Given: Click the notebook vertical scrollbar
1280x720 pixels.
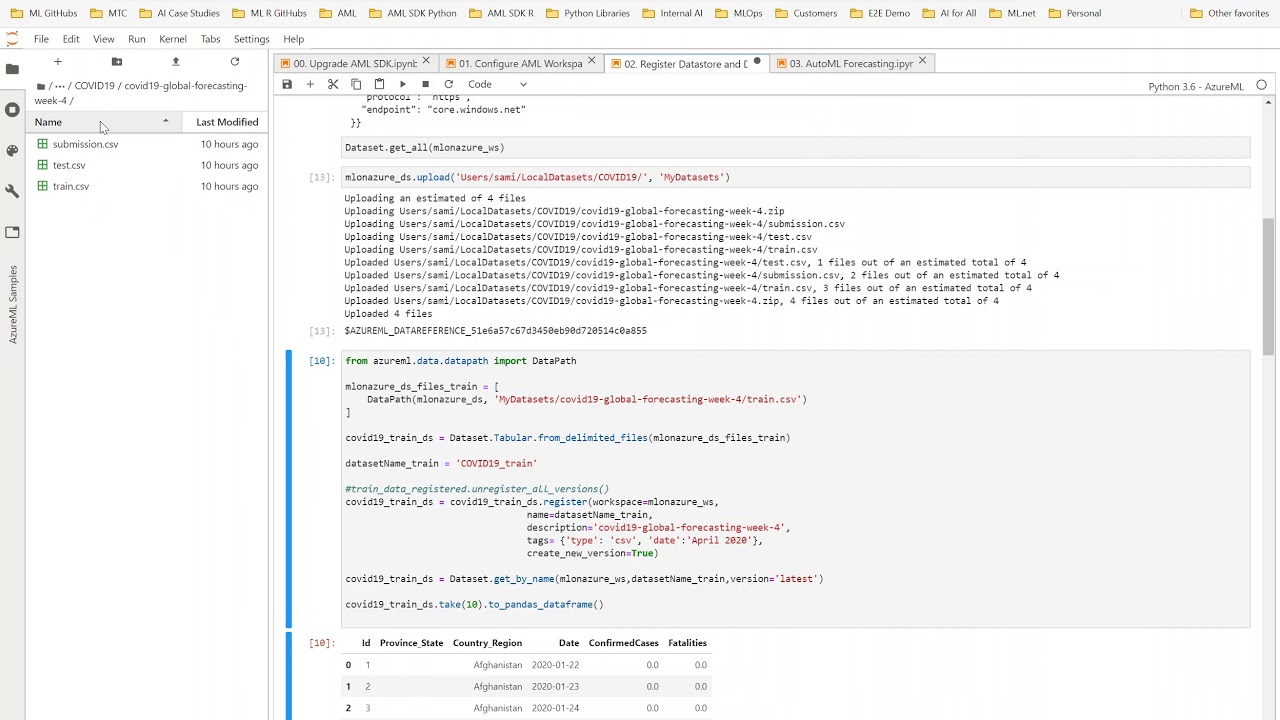Looking at the screenshot, I should (1268, 287).
